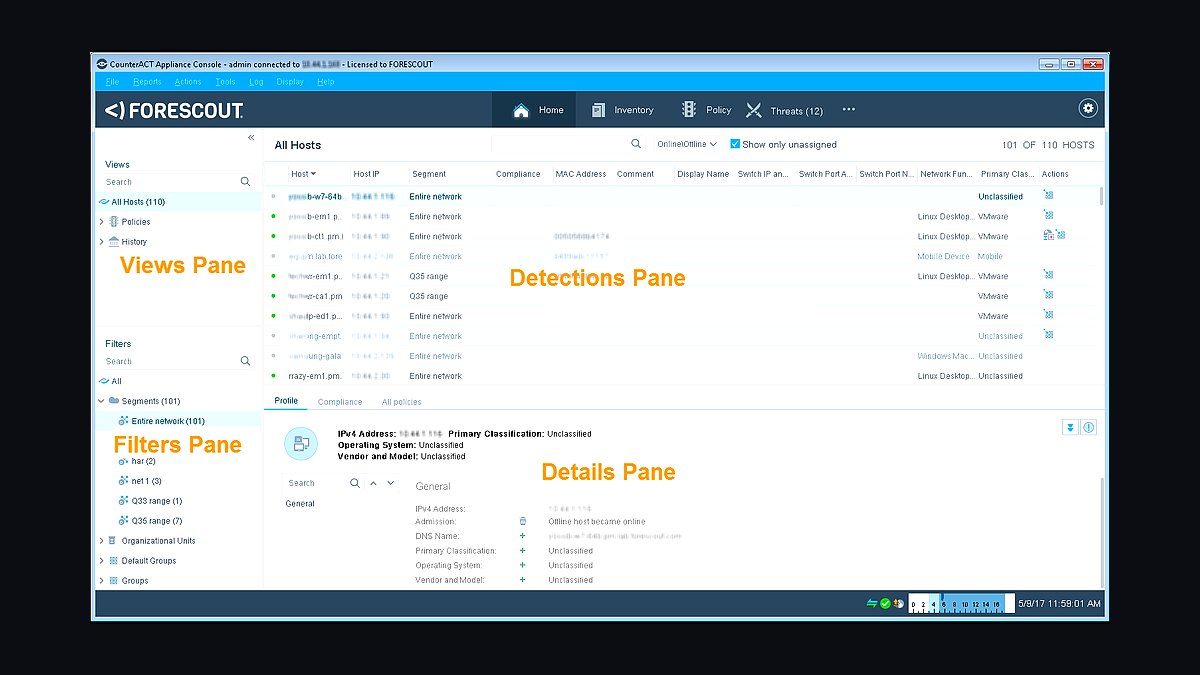Open the File menu
The height and width of the screenshot is (675, 1200).
(x=112, y=82)
